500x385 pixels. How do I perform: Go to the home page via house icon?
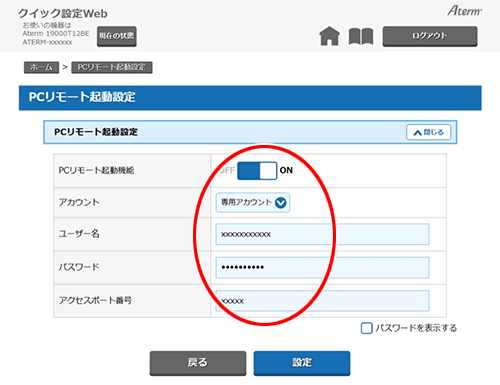click(329, 36)
